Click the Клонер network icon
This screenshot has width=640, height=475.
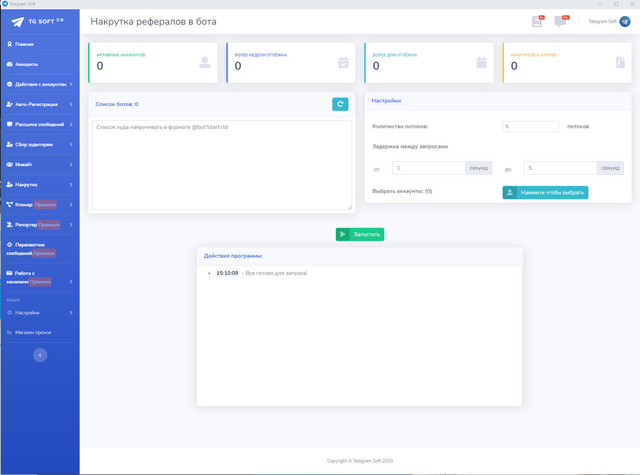point(9,204)
